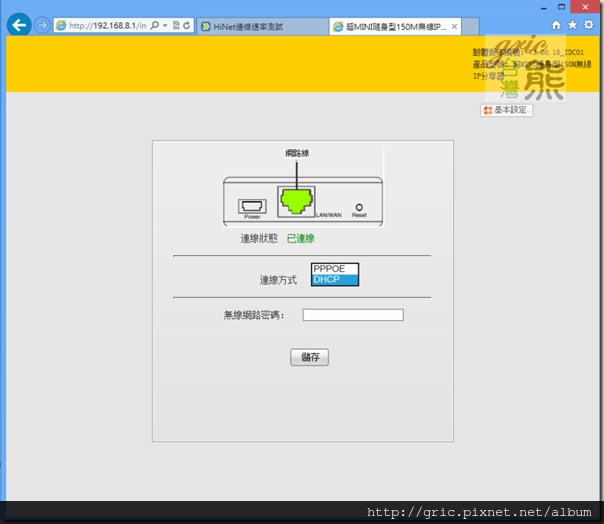Close the browser window

[x=585, y=7]
